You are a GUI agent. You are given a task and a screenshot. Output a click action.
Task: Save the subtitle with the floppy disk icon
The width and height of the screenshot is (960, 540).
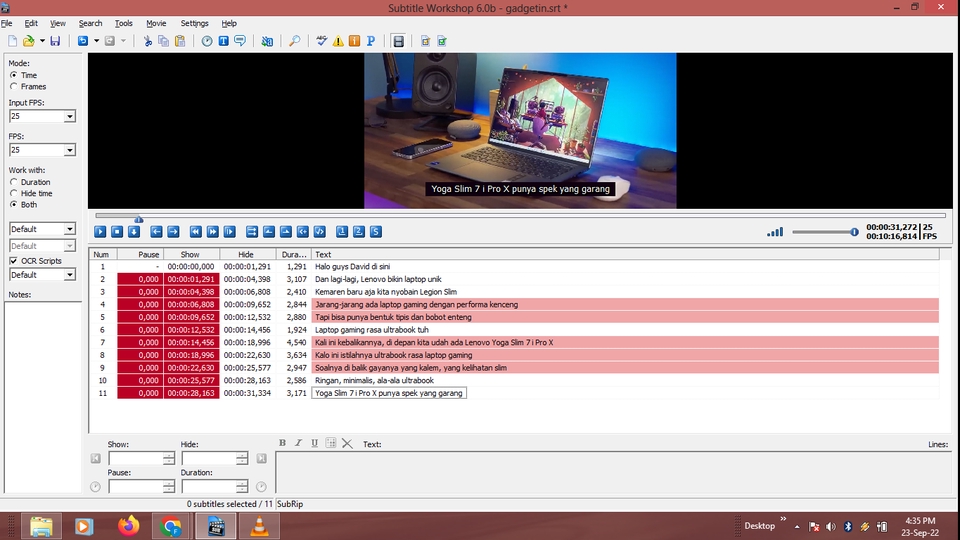(55, 41)
